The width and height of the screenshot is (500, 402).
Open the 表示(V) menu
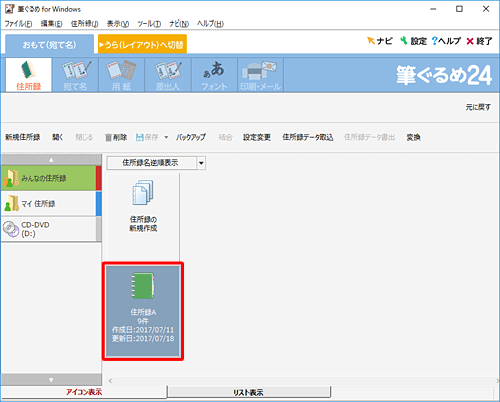(118, 24)
